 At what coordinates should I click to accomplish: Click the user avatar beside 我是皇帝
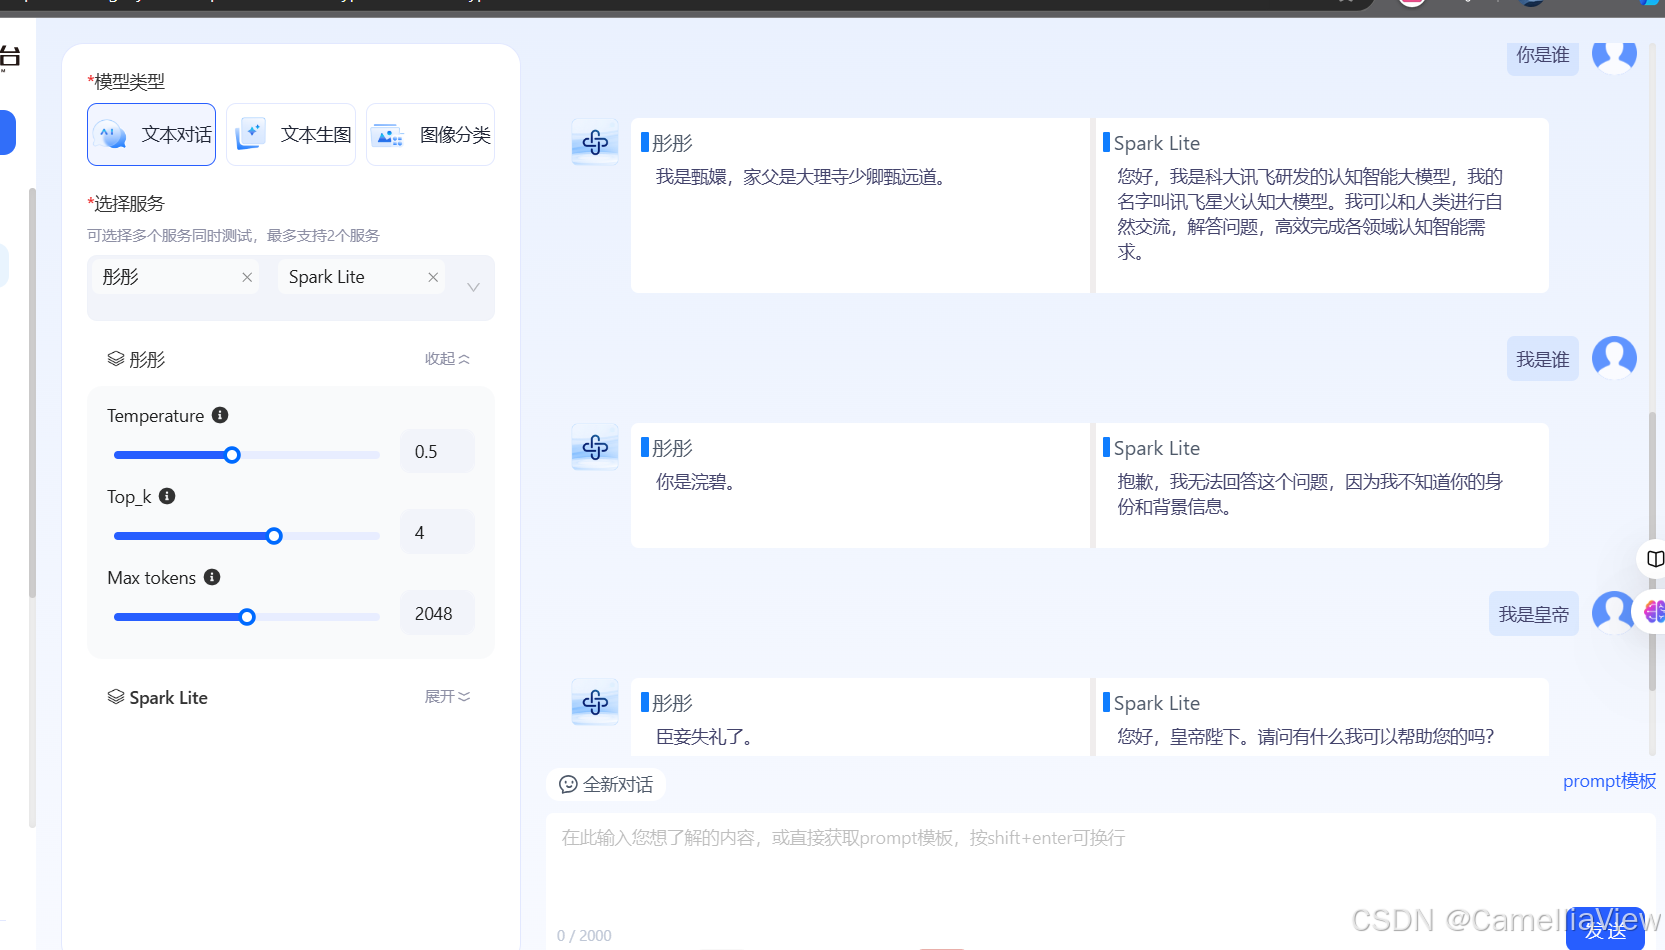(x=1614, y=613)
